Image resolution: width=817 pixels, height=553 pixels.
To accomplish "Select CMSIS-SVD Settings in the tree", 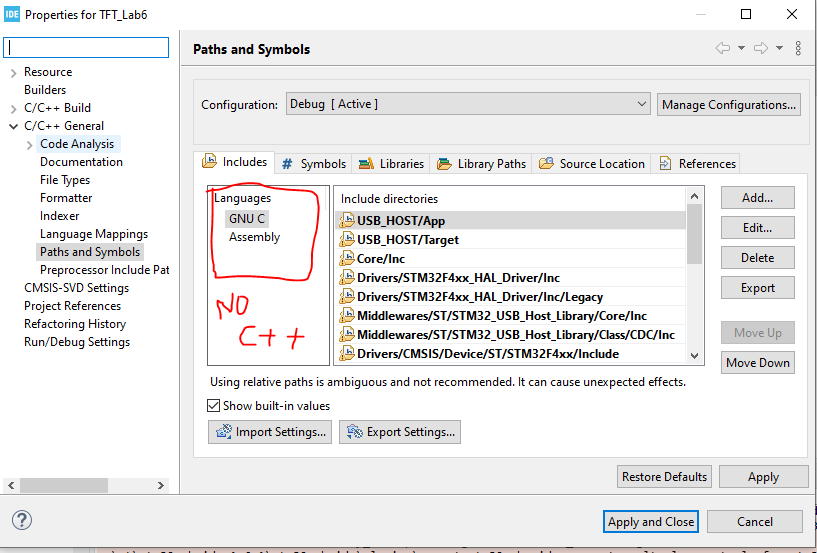I will [x=76, y=288].
